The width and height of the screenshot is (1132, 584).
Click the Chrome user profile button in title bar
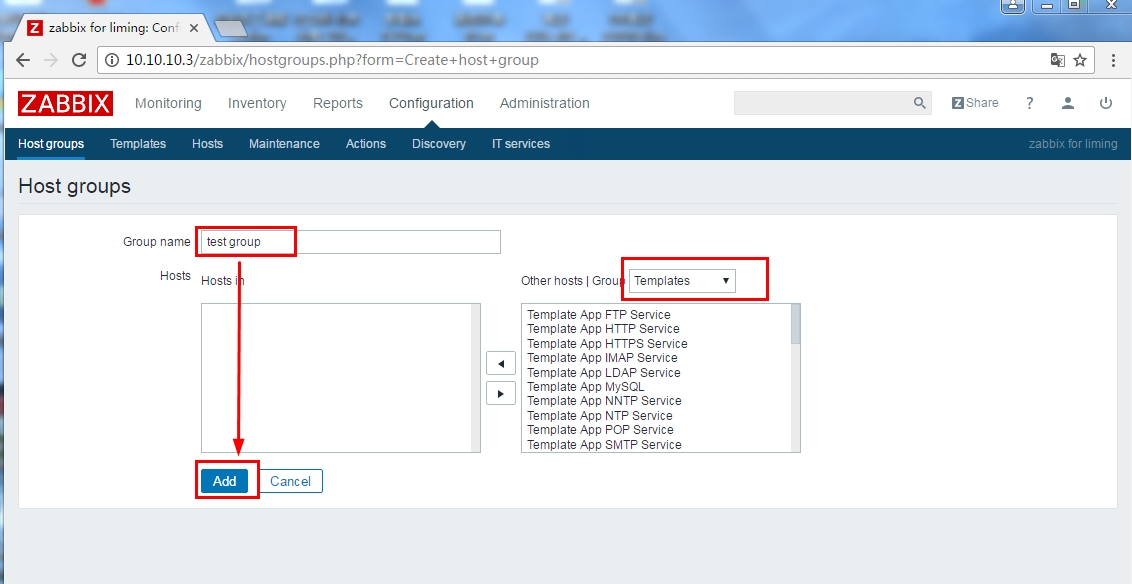[x=1013, y=5]
